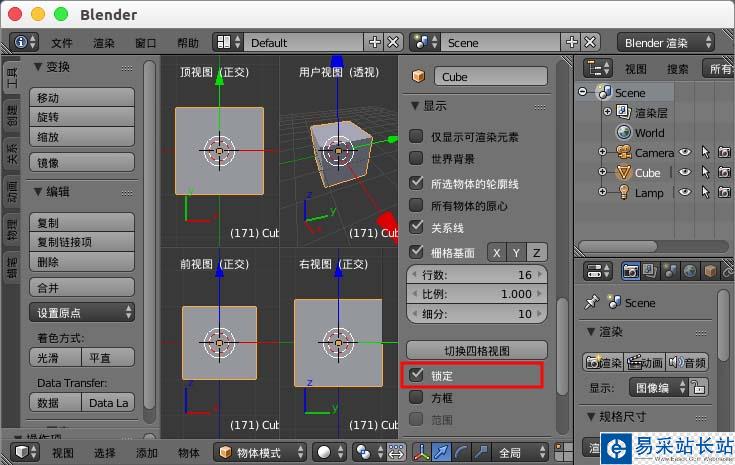Open 3D View editor type selector
Viewport: 735px width, 465px height.
(x=24, y=452)
